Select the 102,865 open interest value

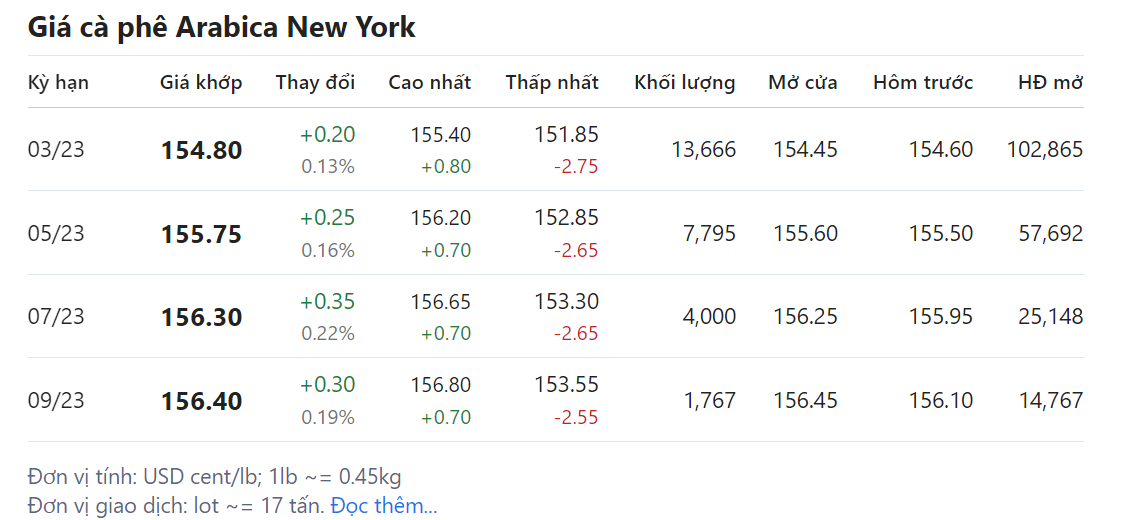1045,150
